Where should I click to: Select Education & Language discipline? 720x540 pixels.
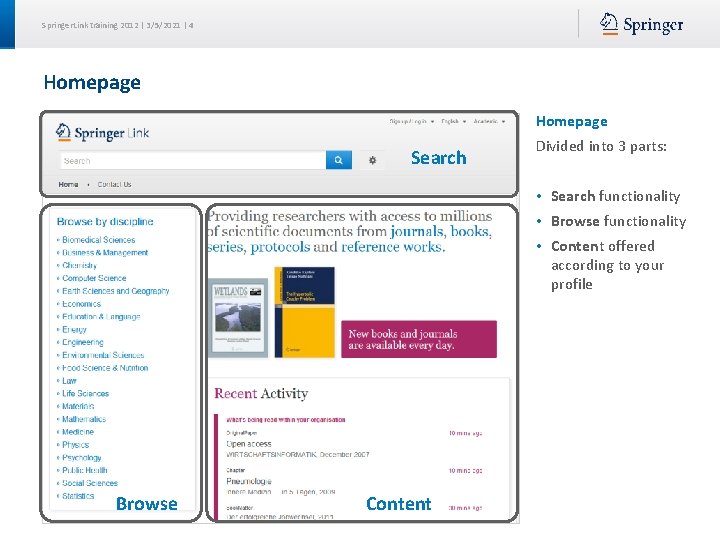tap(101, 316)
